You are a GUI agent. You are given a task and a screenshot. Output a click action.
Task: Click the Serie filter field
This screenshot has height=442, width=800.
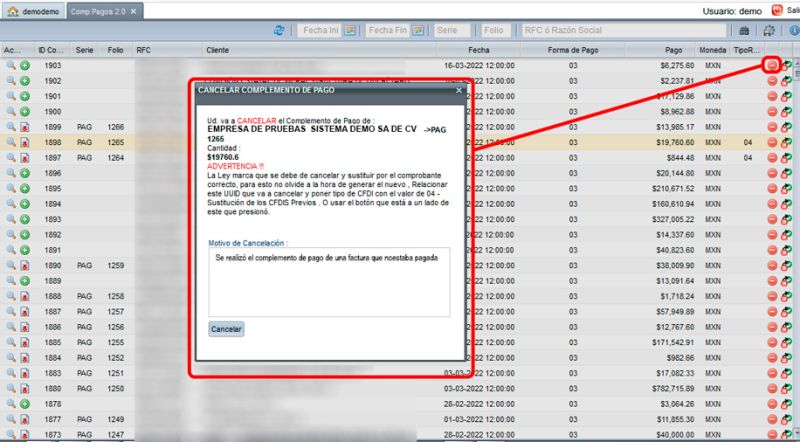(456, 31)
